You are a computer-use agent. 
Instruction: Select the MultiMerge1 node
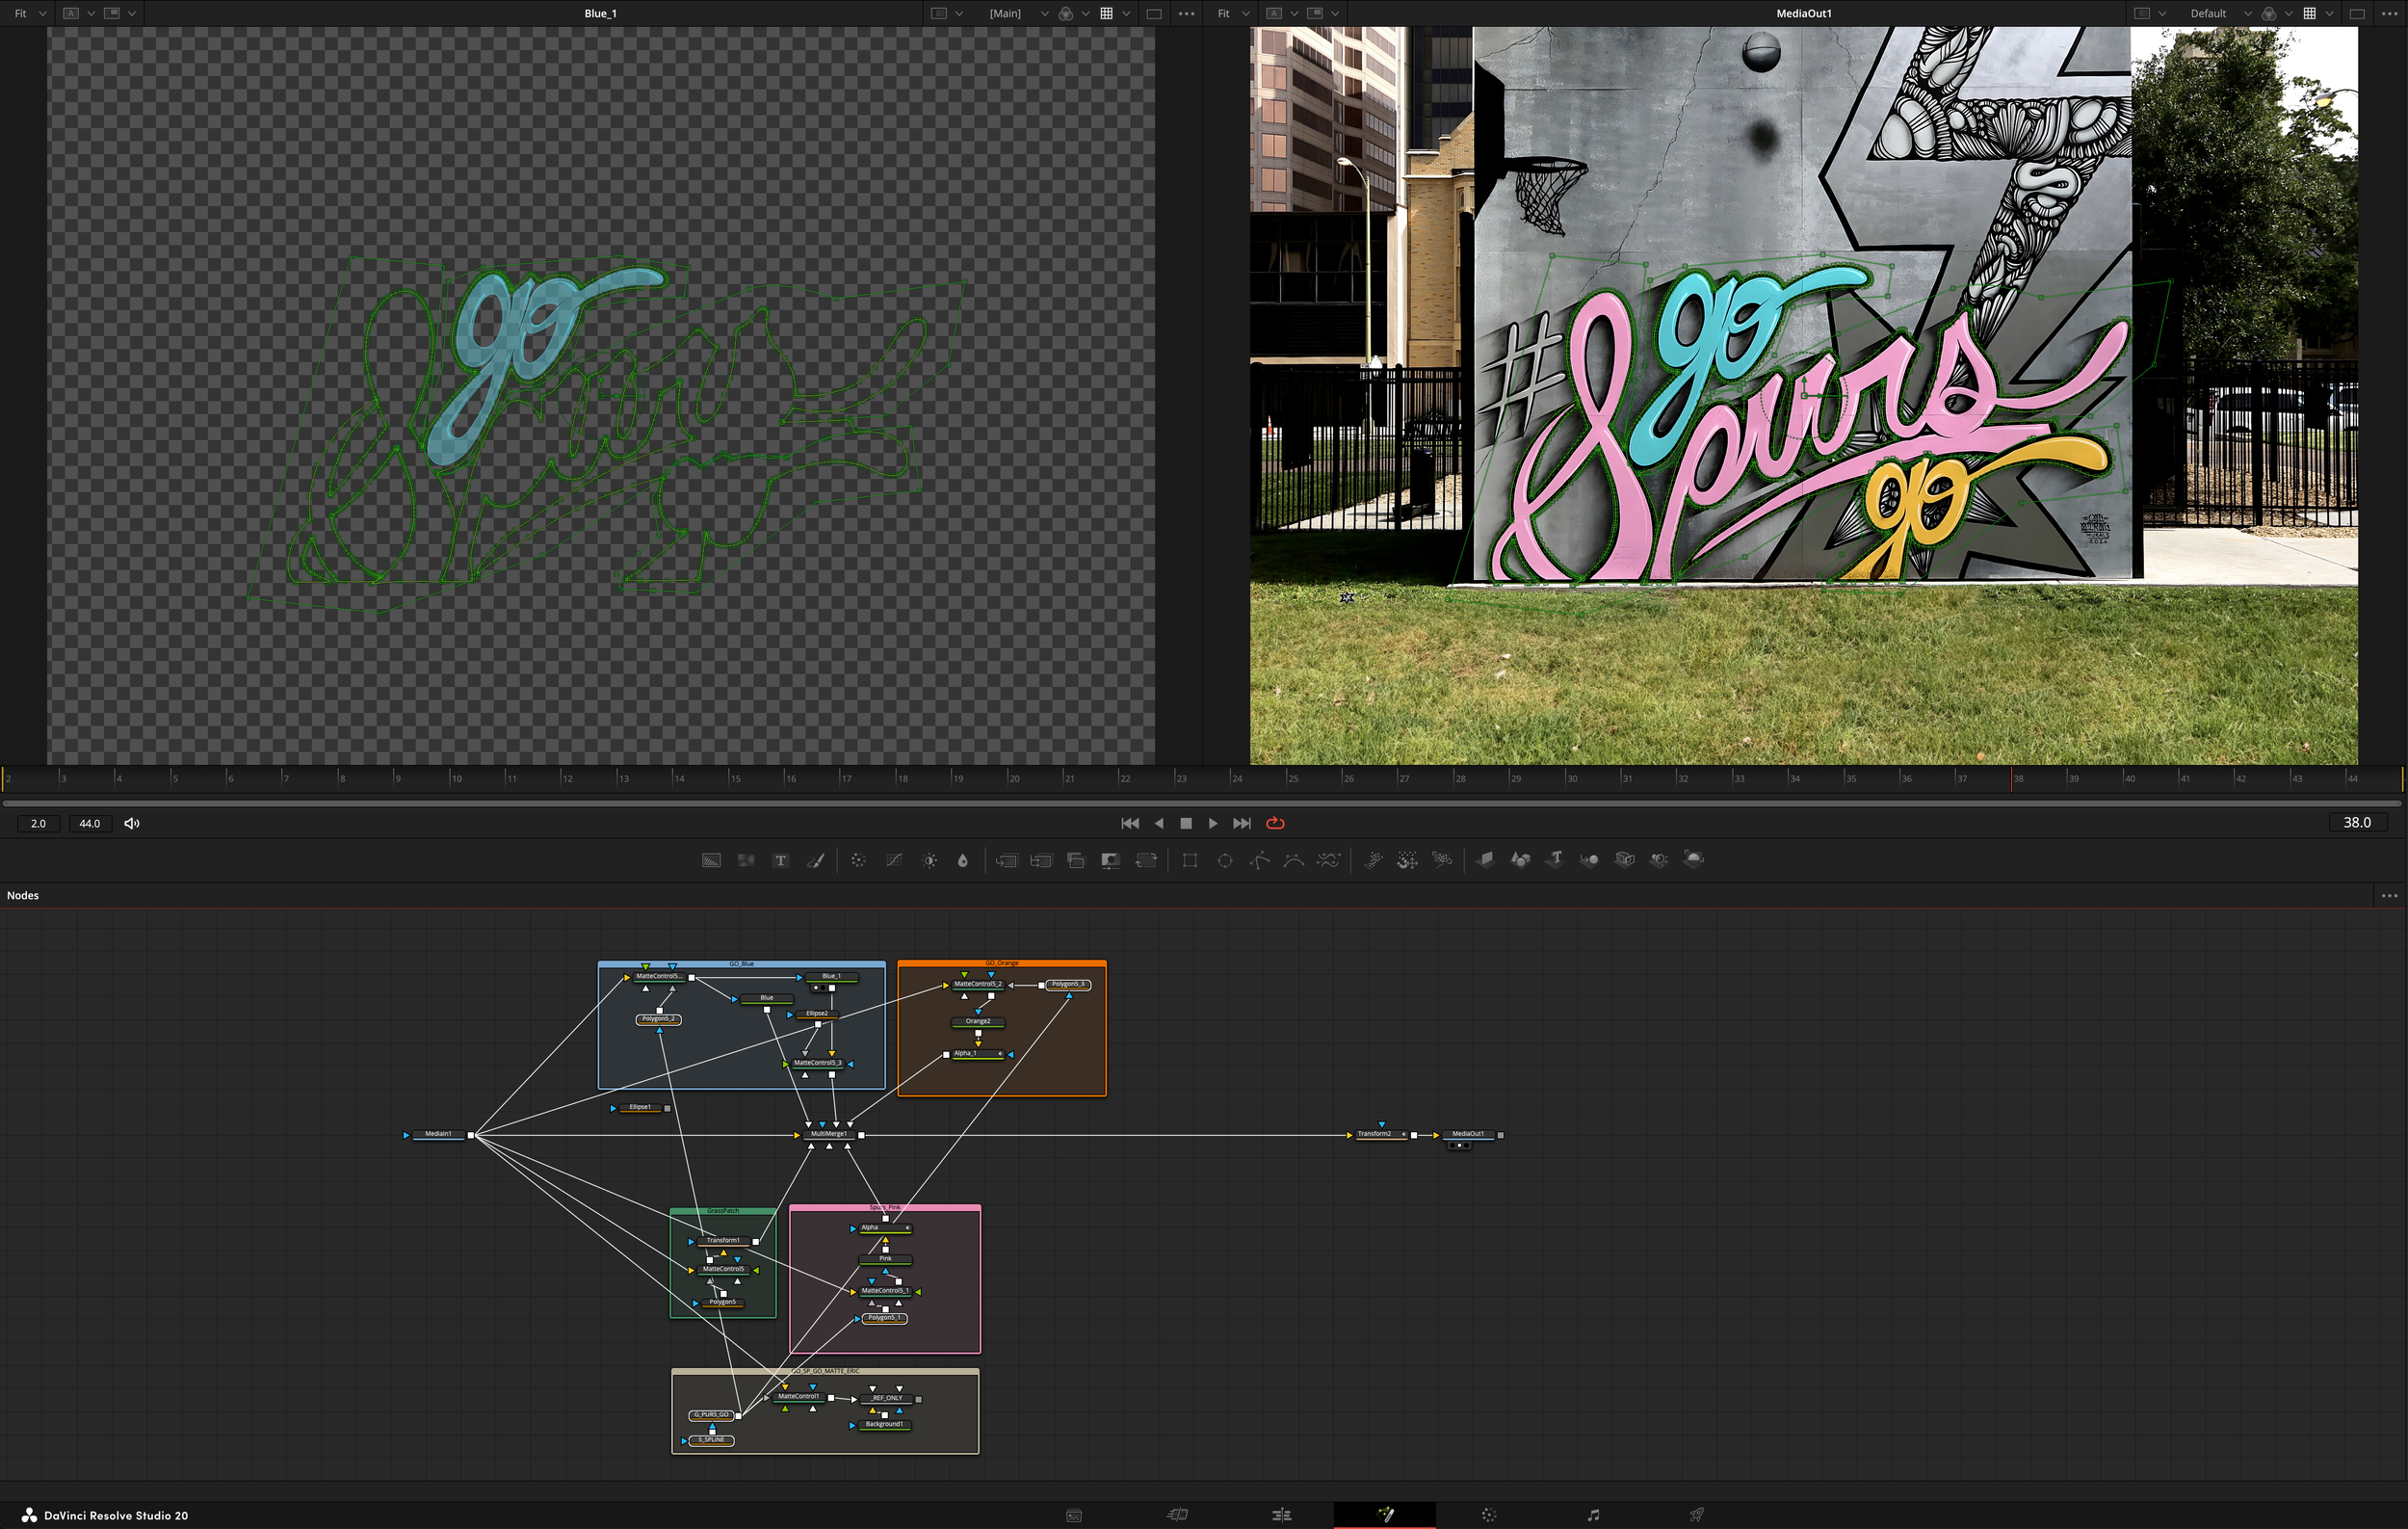pyautogui.click(x=829, y=1134)
